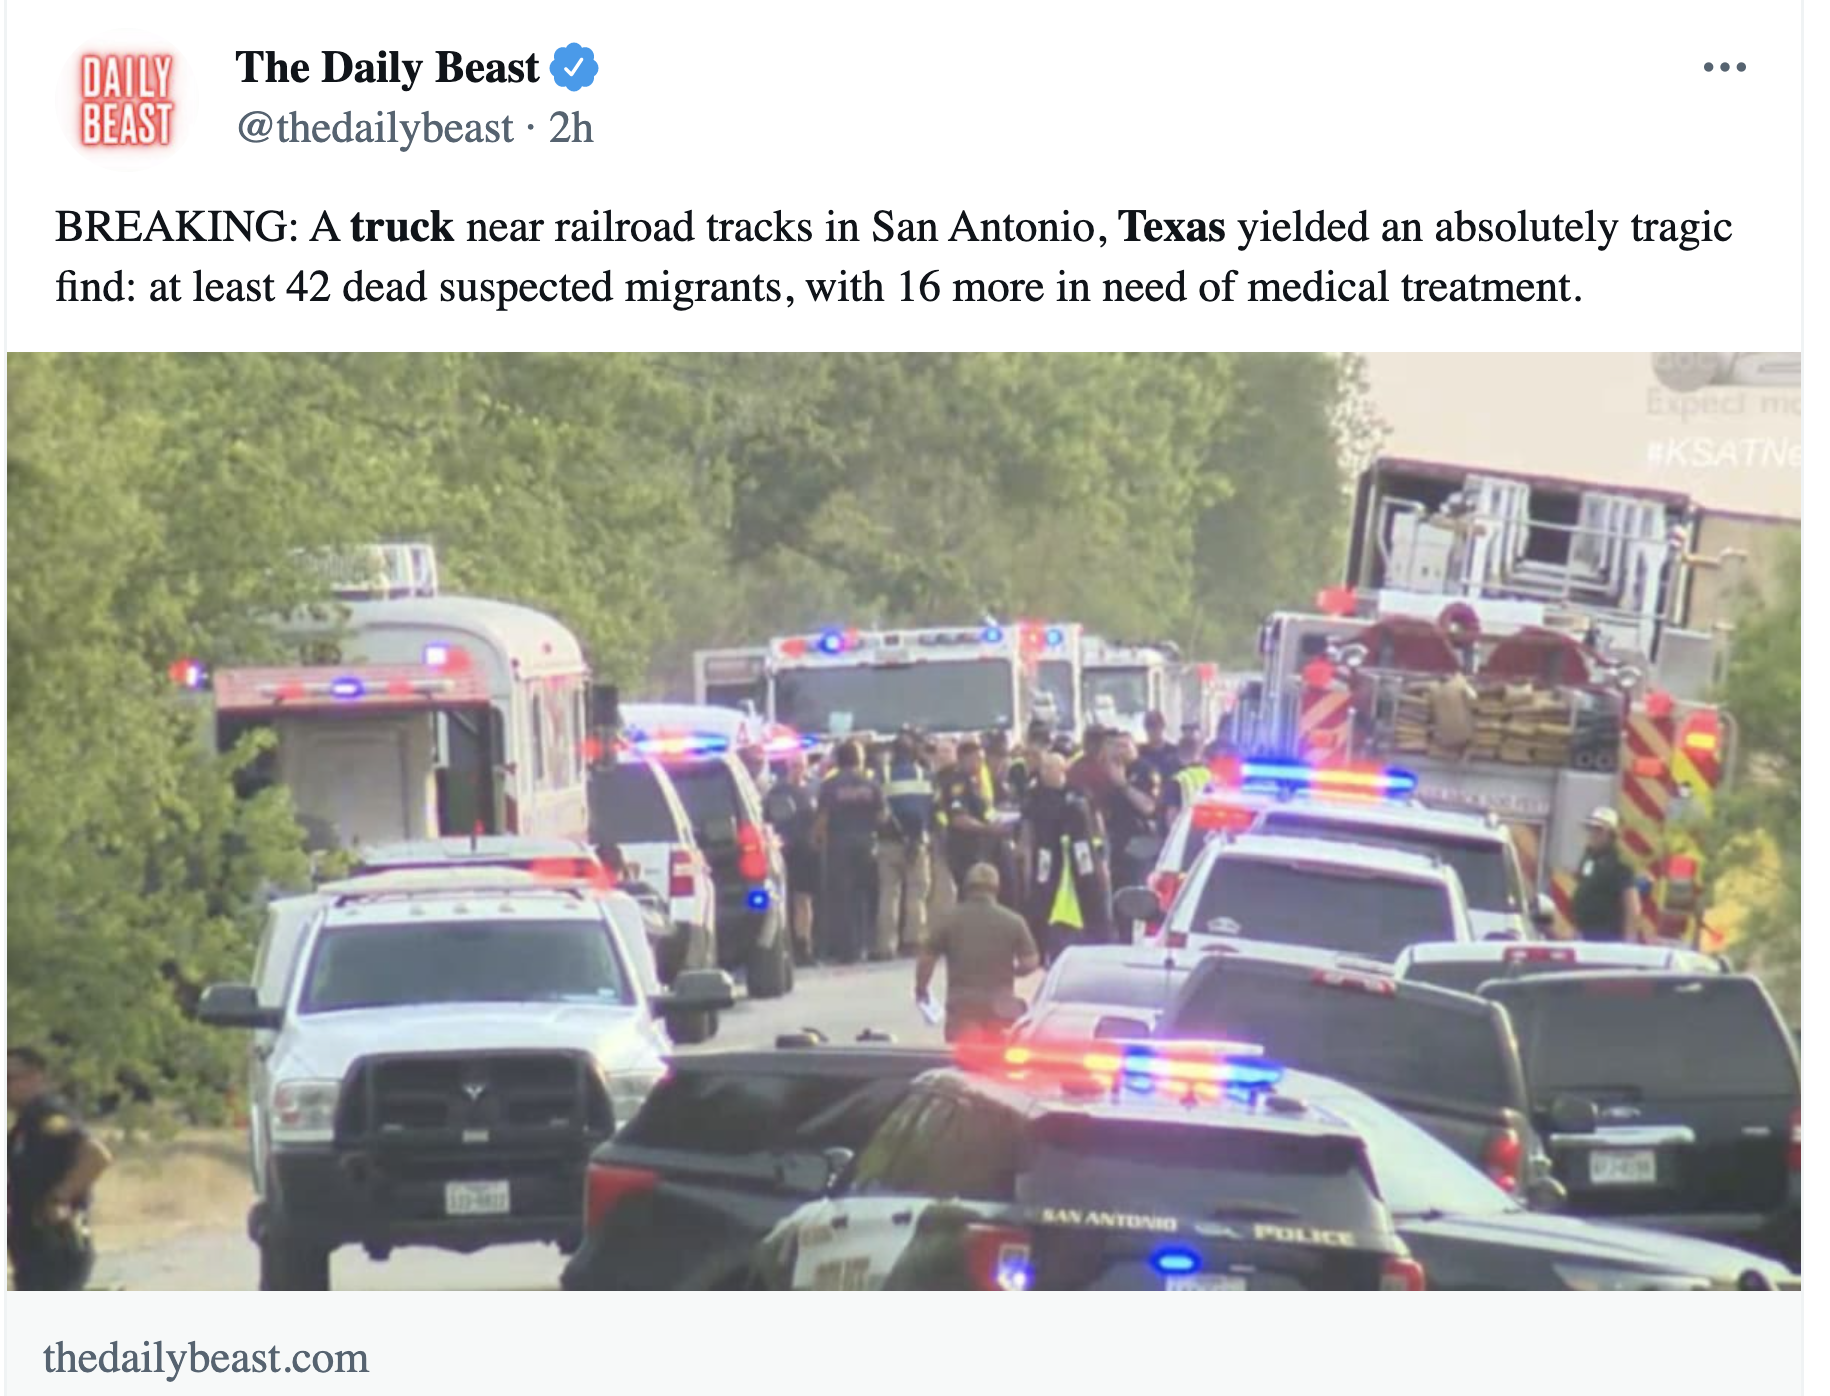This screenshot has width=1830, height=1396.
Task: Visit the @thedailybeast handle
Action: [x=375, y=128]
